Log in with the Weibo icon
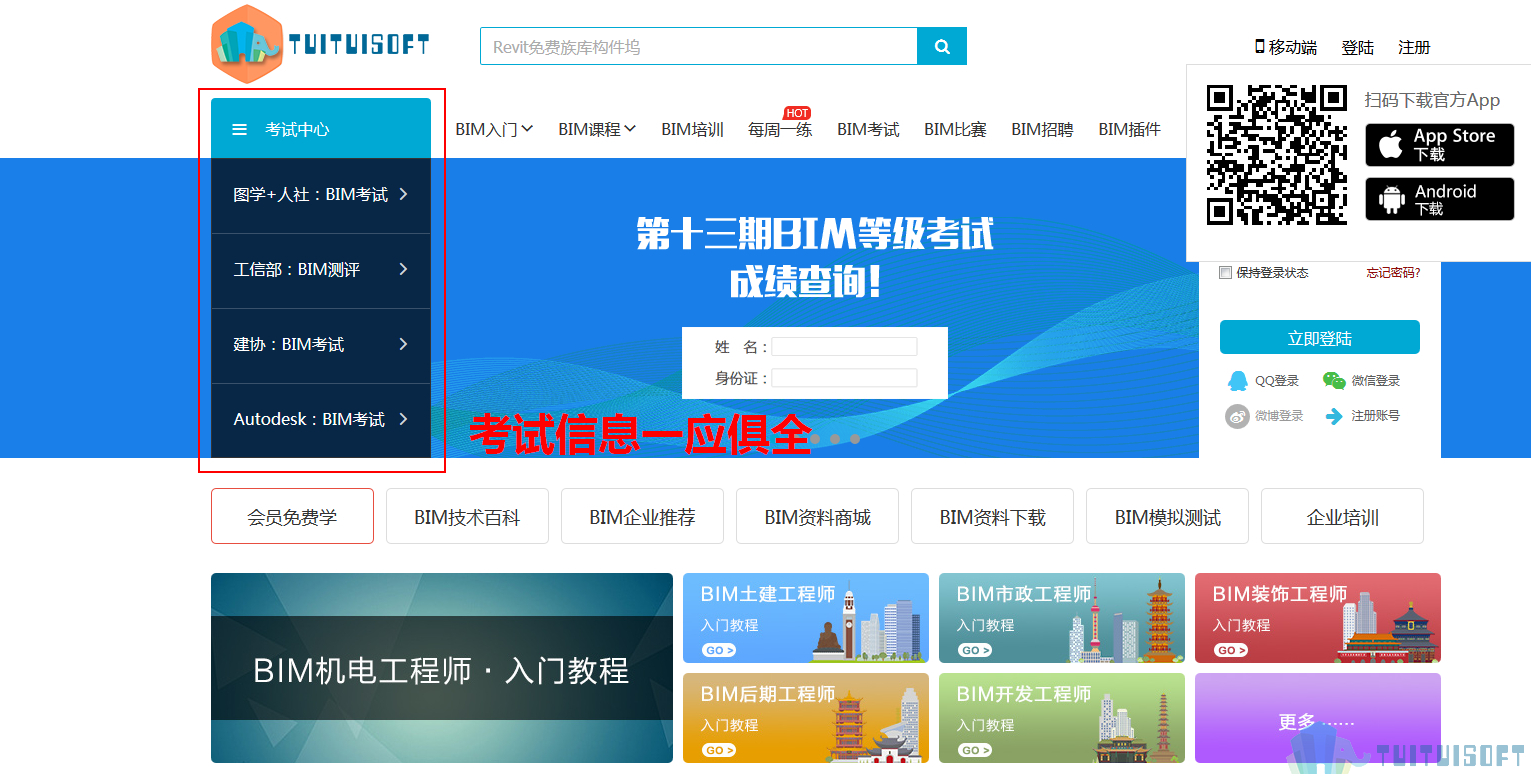The height and width of the screenshot is (777, 1531). pos(1237,416)
